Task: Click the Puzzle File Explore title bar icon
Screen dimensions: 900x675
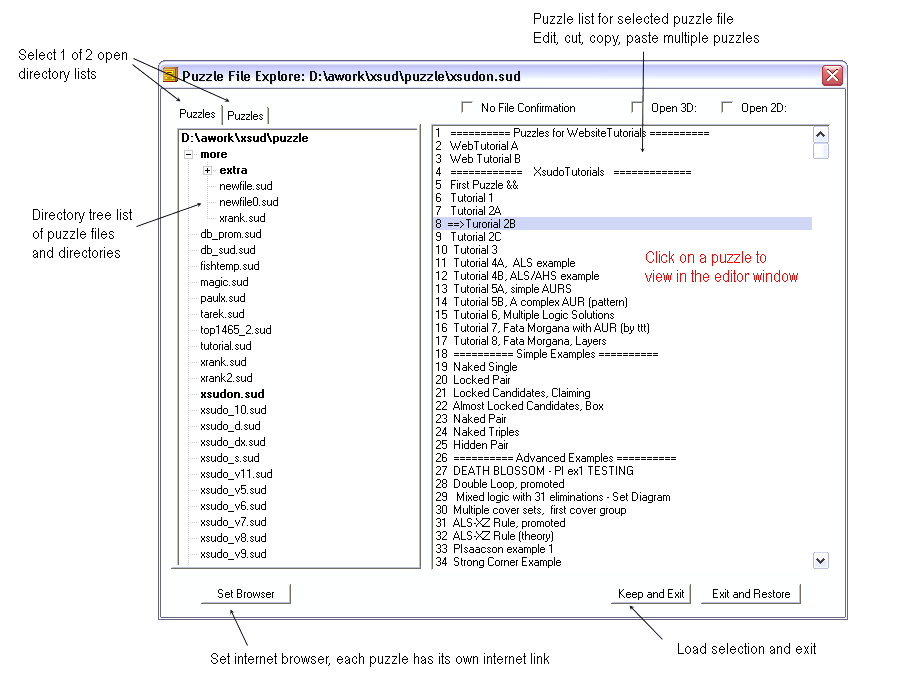Action: [x=171, y=76]
